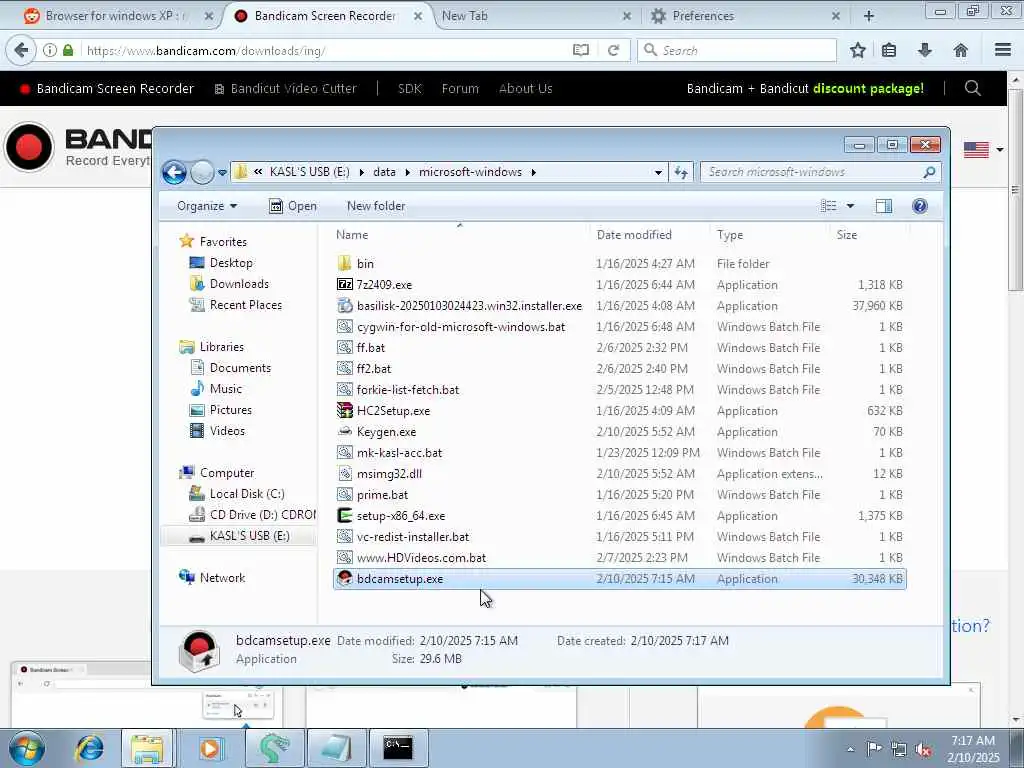Screen dimensions: 1024x768
Task: Switch to the Browser for windows XP tab
Action: 116,16
